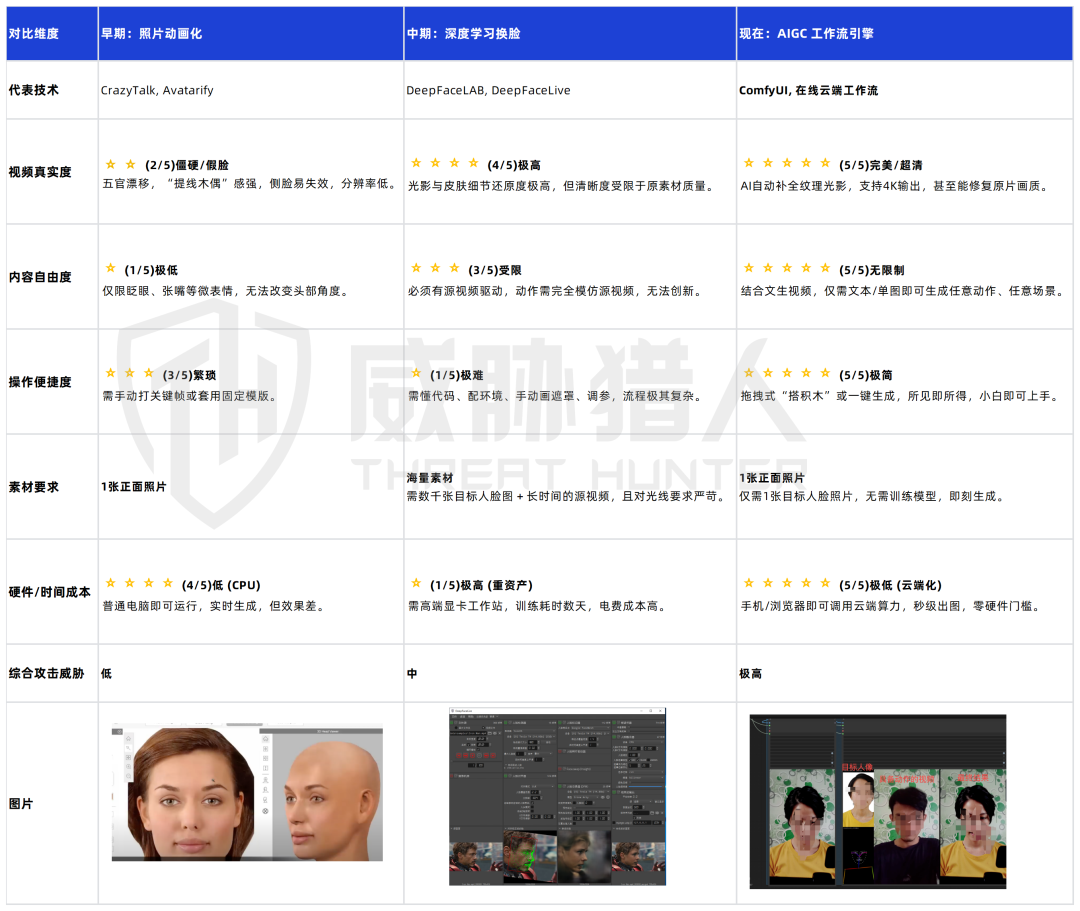Open the DeepFaceLab interface screenshot thumbnail
Screen dimensions: 1080x911
557,796
